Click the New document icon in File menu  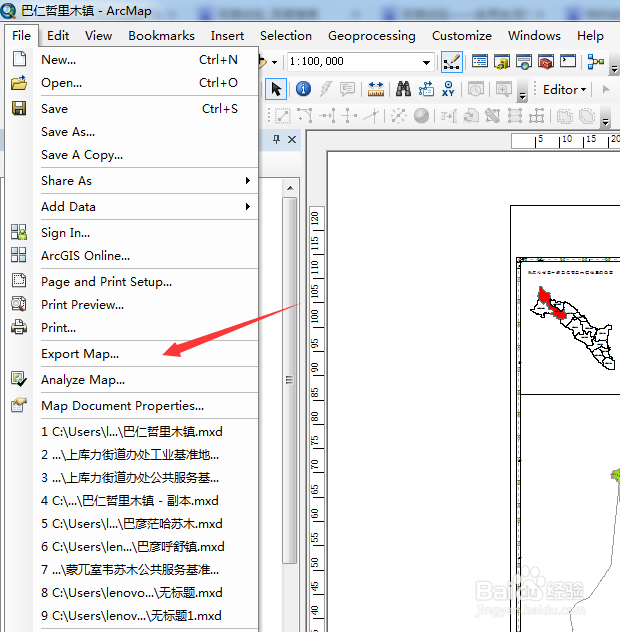pyautogui.click(x=19, y=59)
